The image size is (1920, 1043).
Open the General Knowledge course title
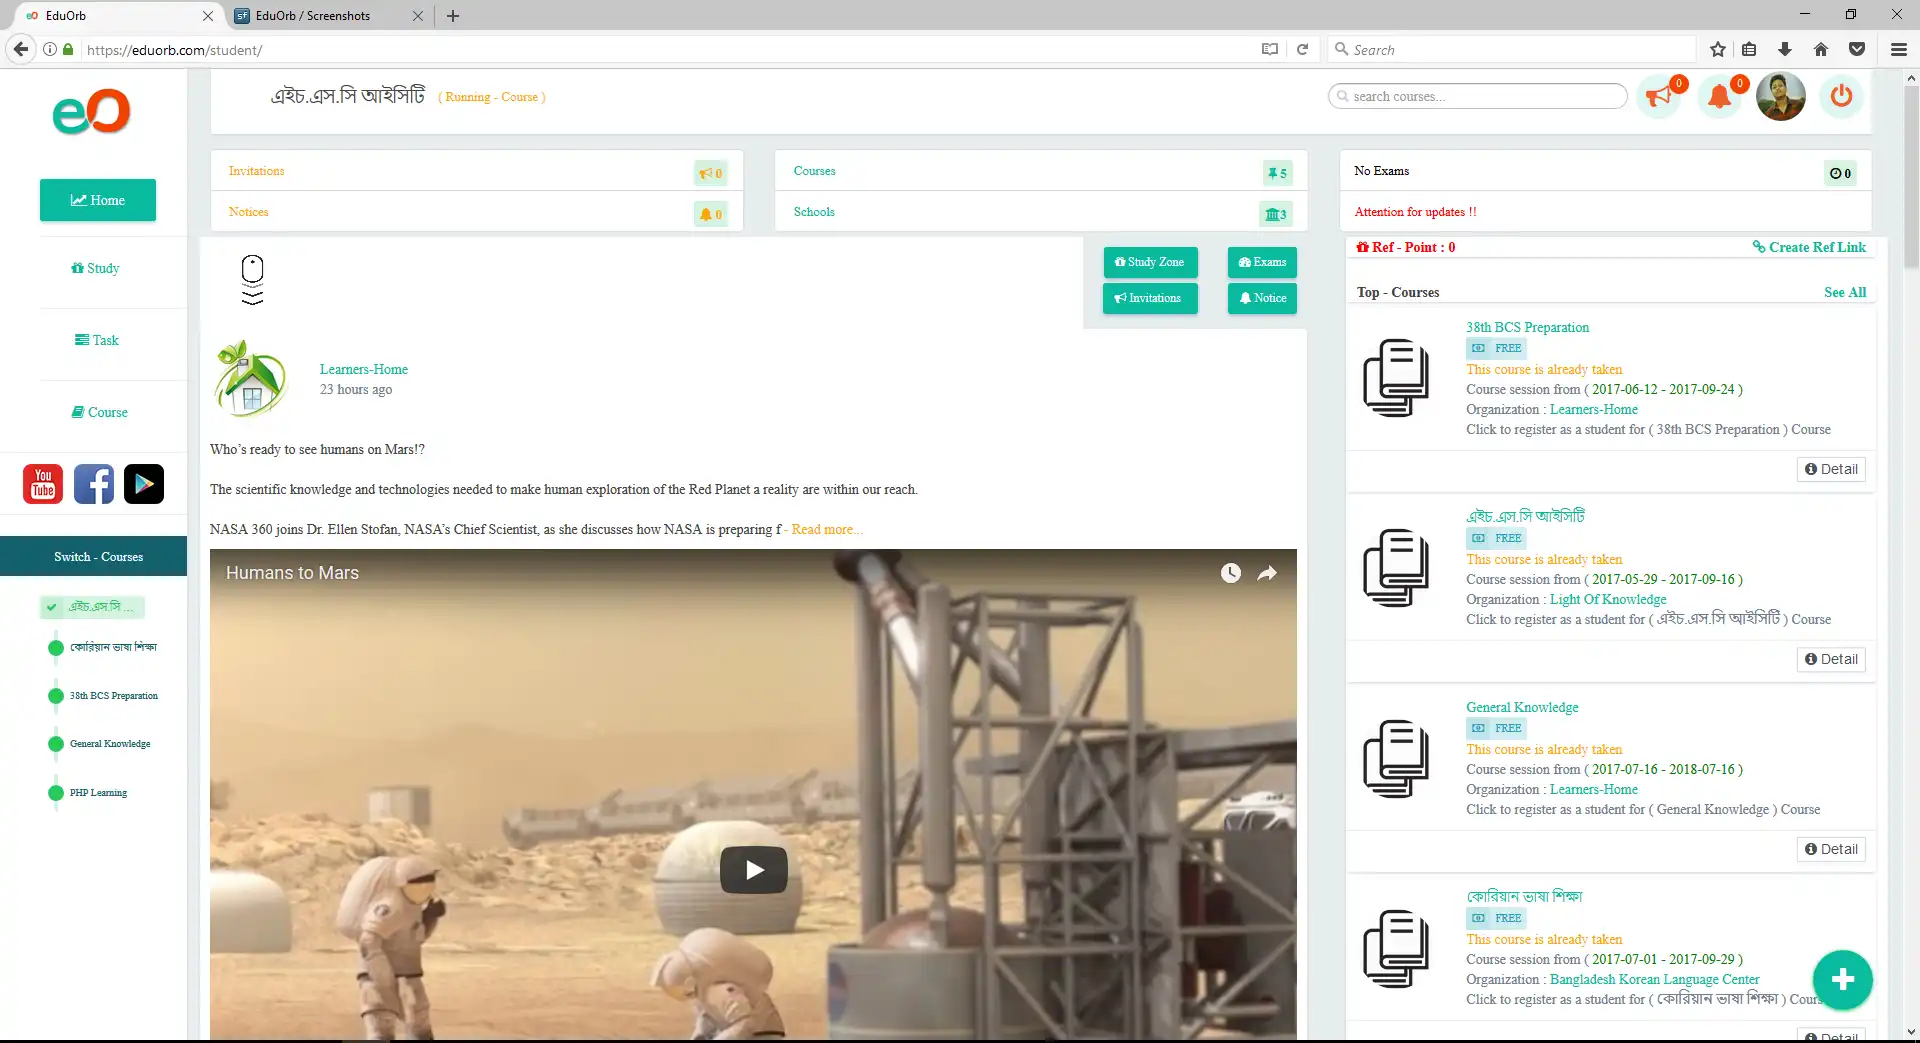click(1522, 707)
